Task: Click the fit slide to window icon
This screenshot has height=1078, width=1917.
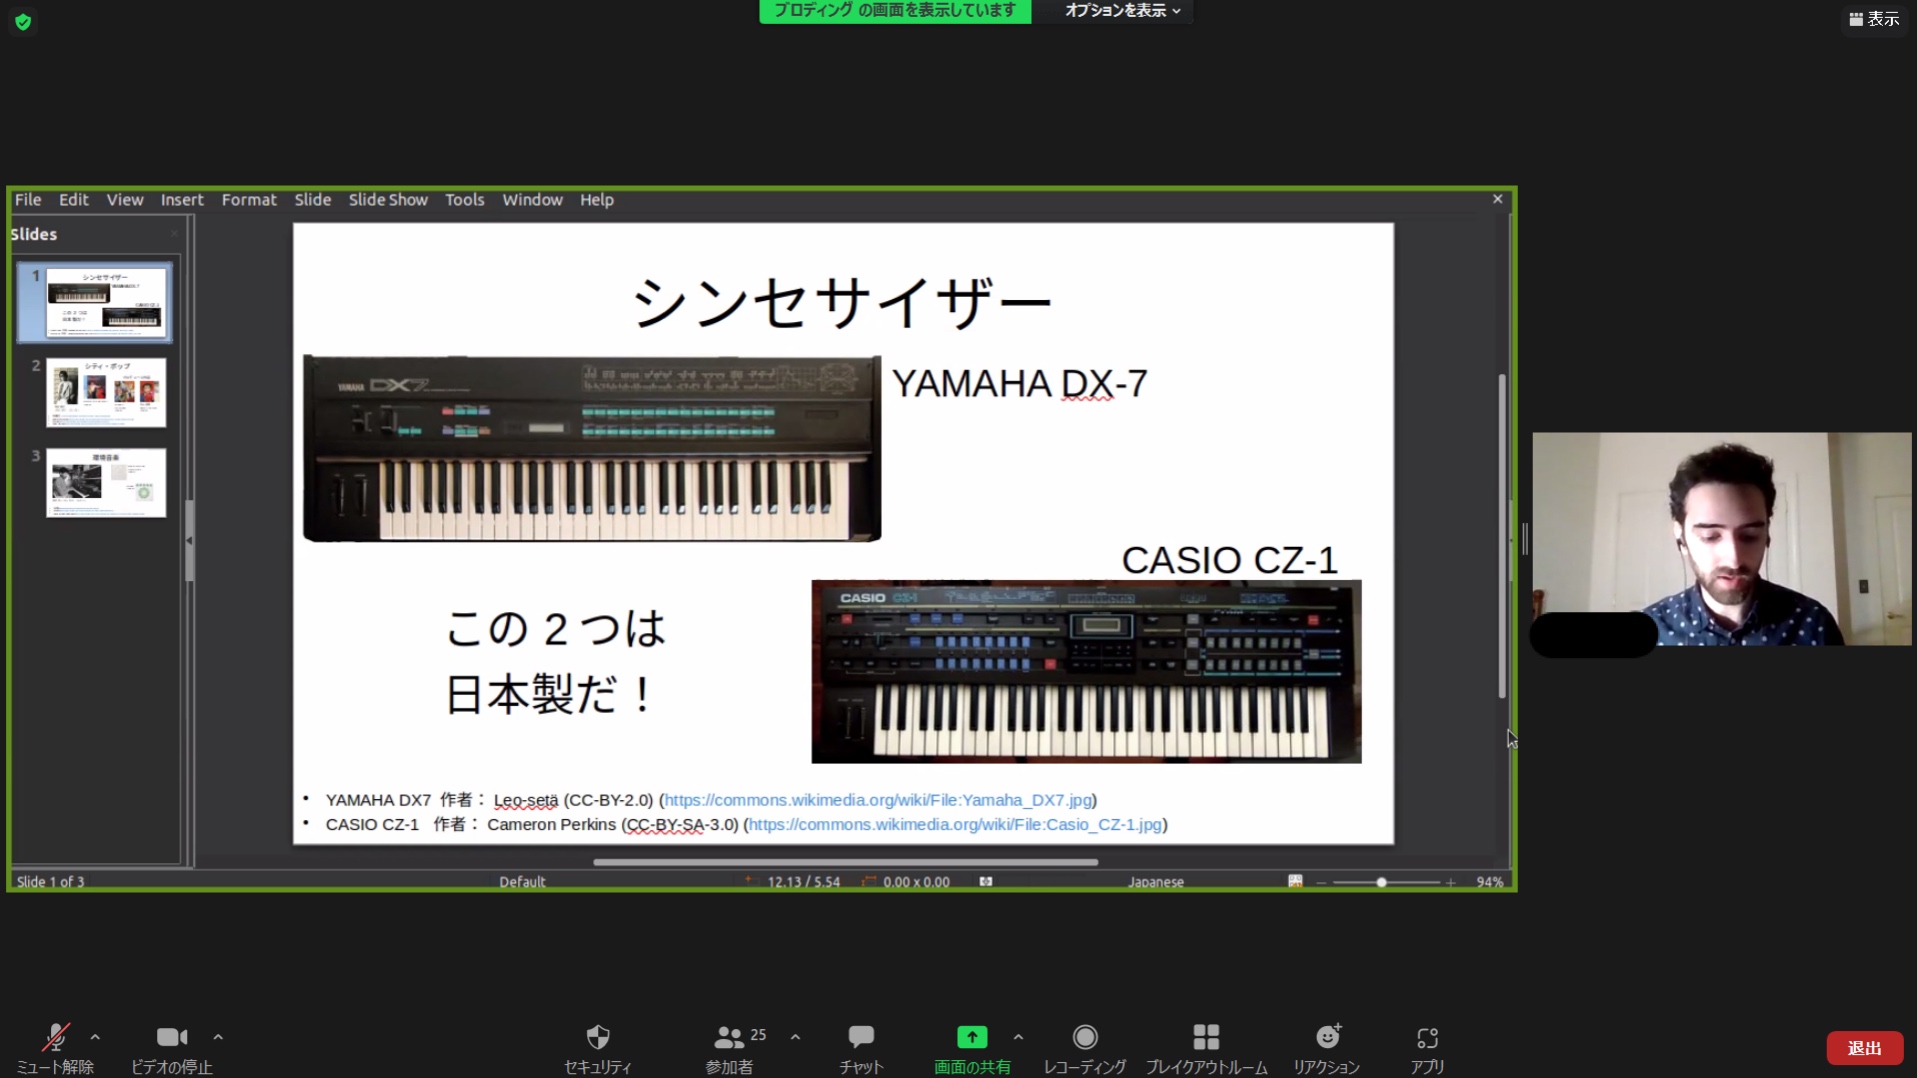Action: click(1295, 881)
